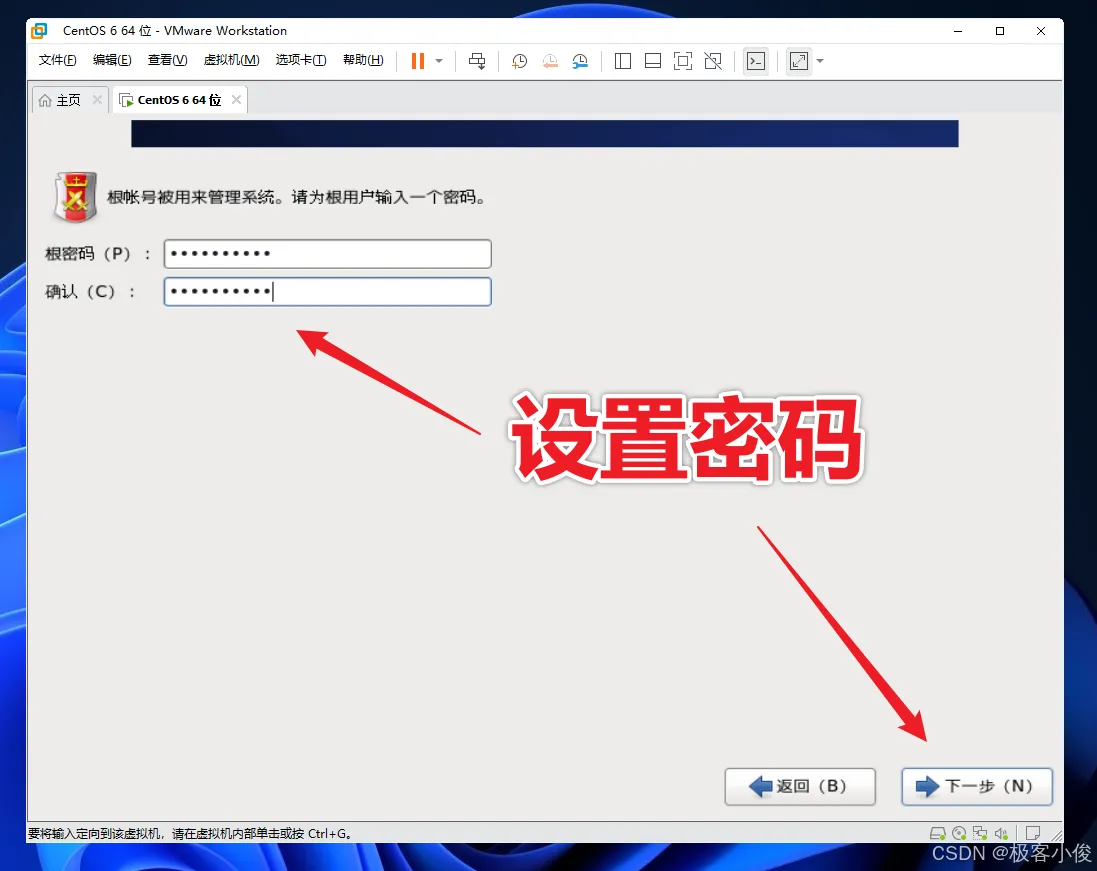
Task: Close the 主页 tab
Action: click(x=97, y=99)
